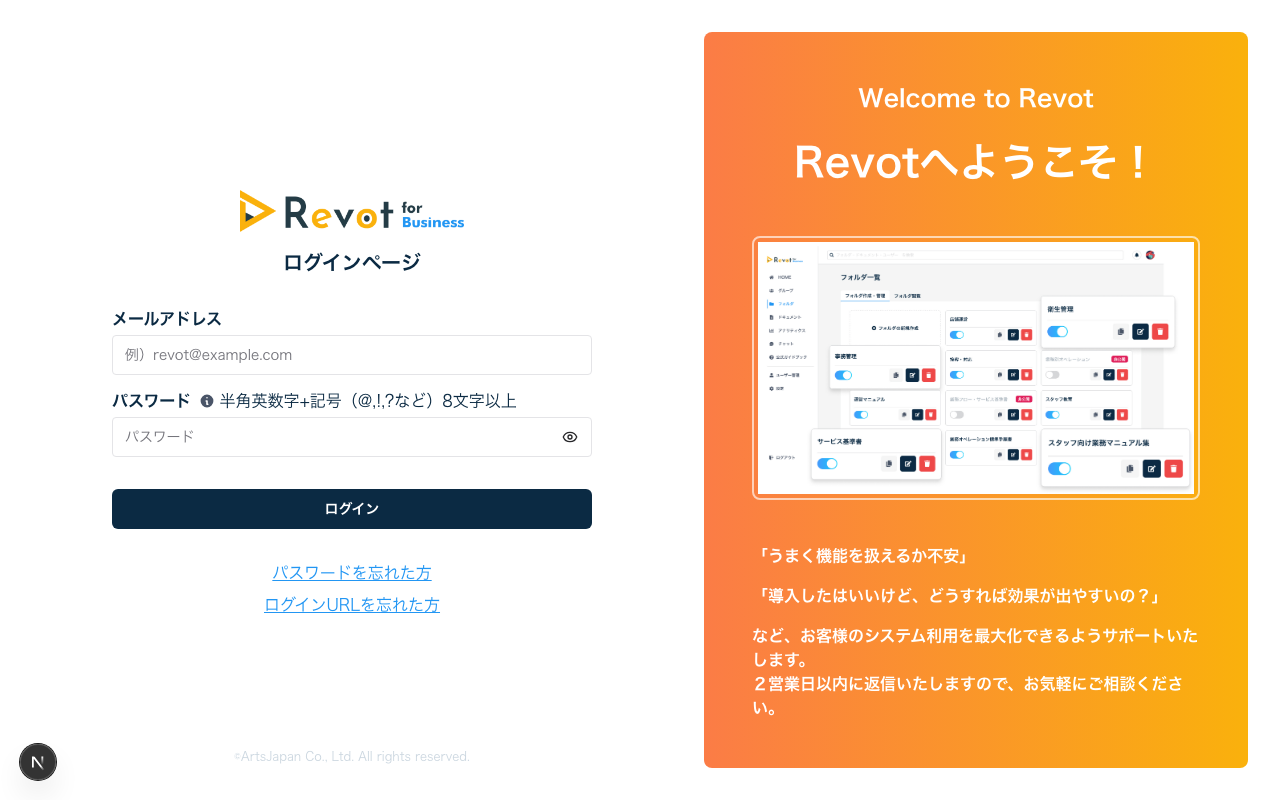This screenshot has height=800, width=1280.
Task: Toggle the サービス基準書 folder switch
Action: point(827,463)
